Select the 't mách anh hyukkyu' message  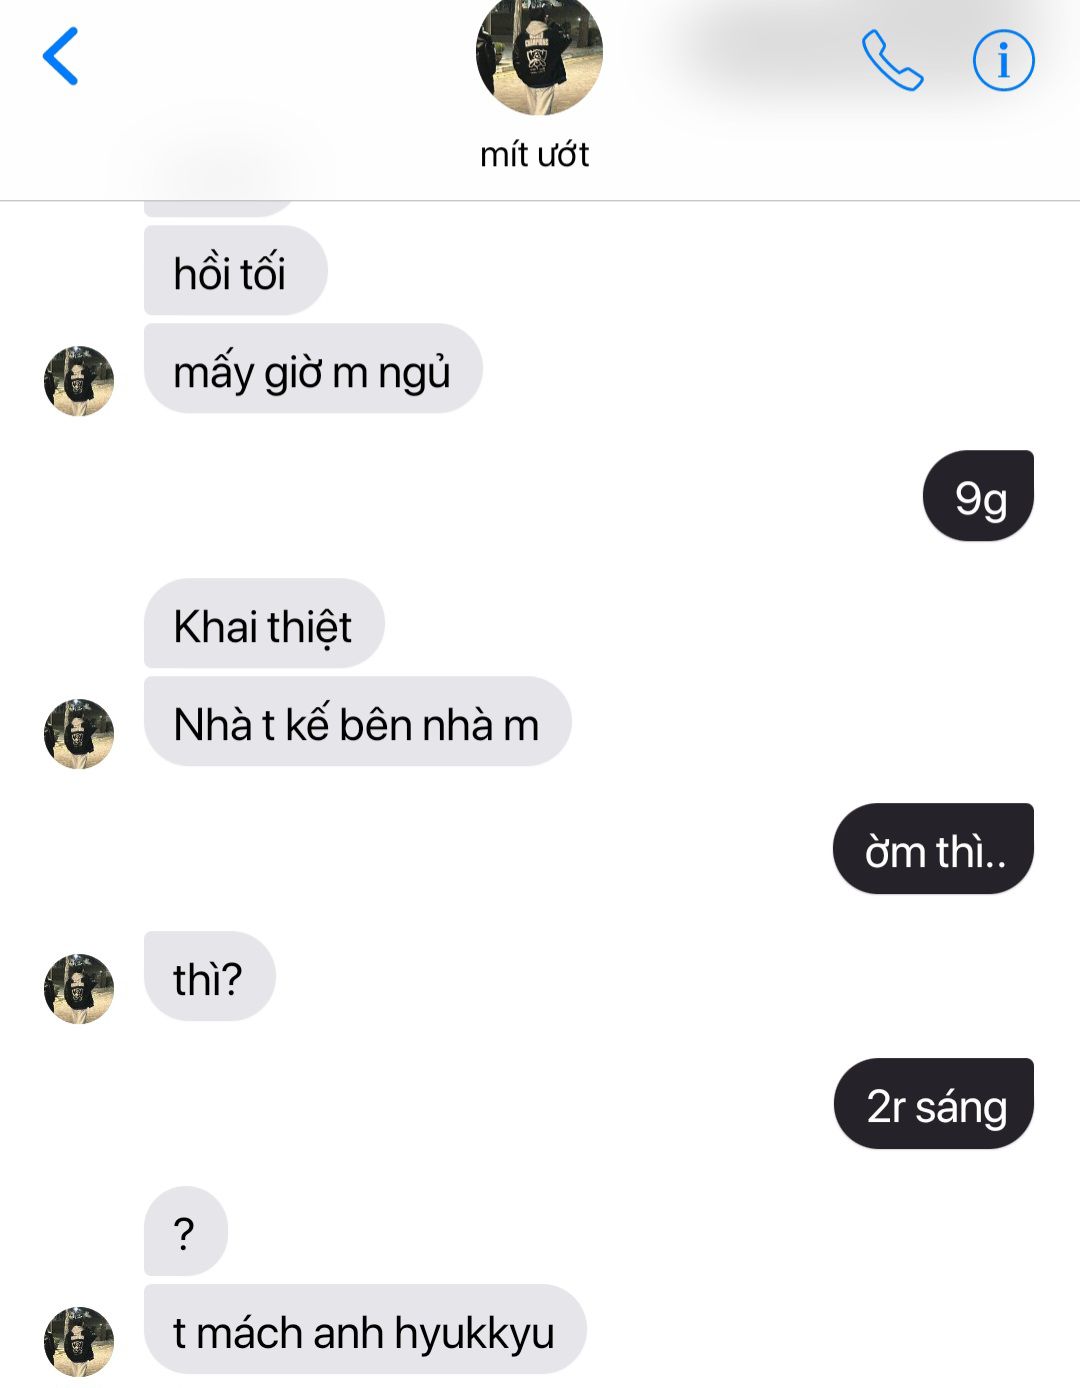365,1330
